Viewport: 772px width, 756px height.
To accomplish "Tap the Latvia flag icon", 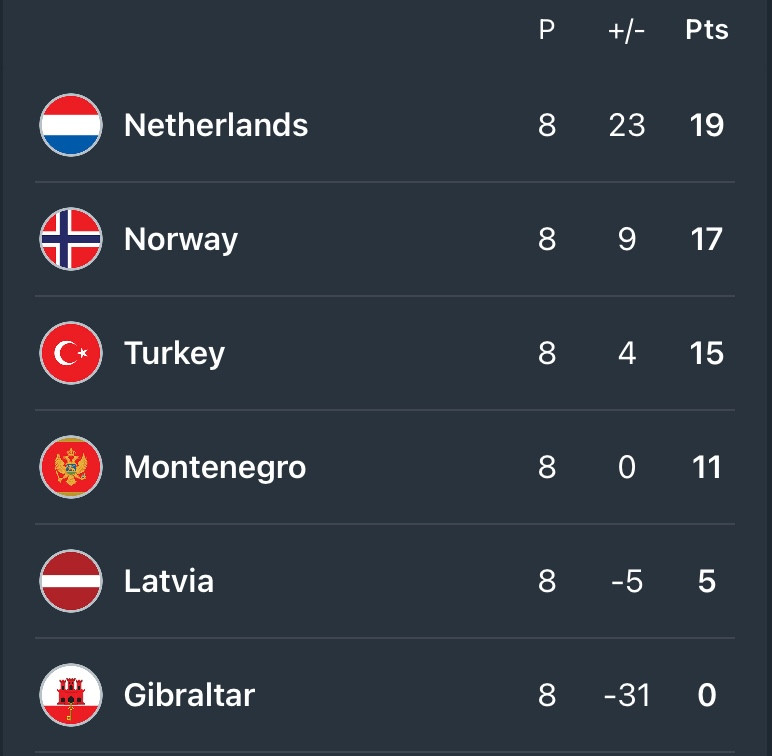I will [x=71, y=581].
